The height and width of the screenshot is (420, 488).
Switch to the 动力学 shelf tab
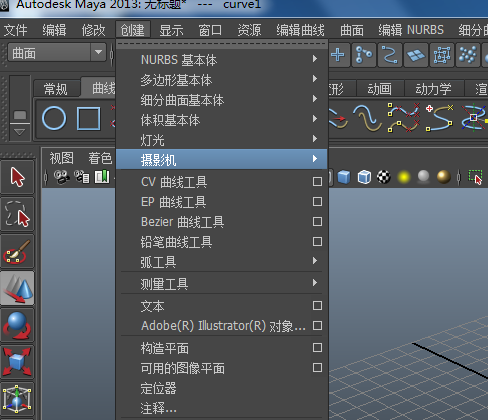pos(434,89)
